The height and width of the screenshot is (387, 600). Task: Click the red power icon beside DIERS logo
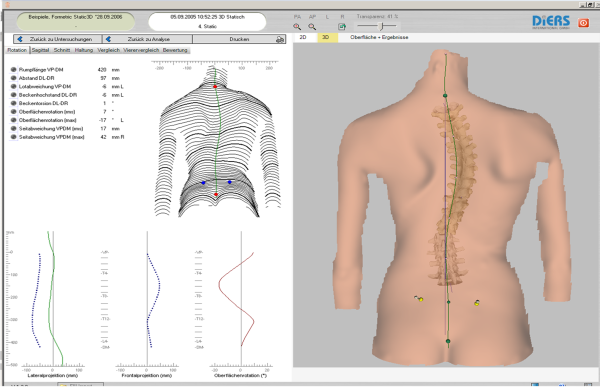pyautogui.click(x=584, y=23)
